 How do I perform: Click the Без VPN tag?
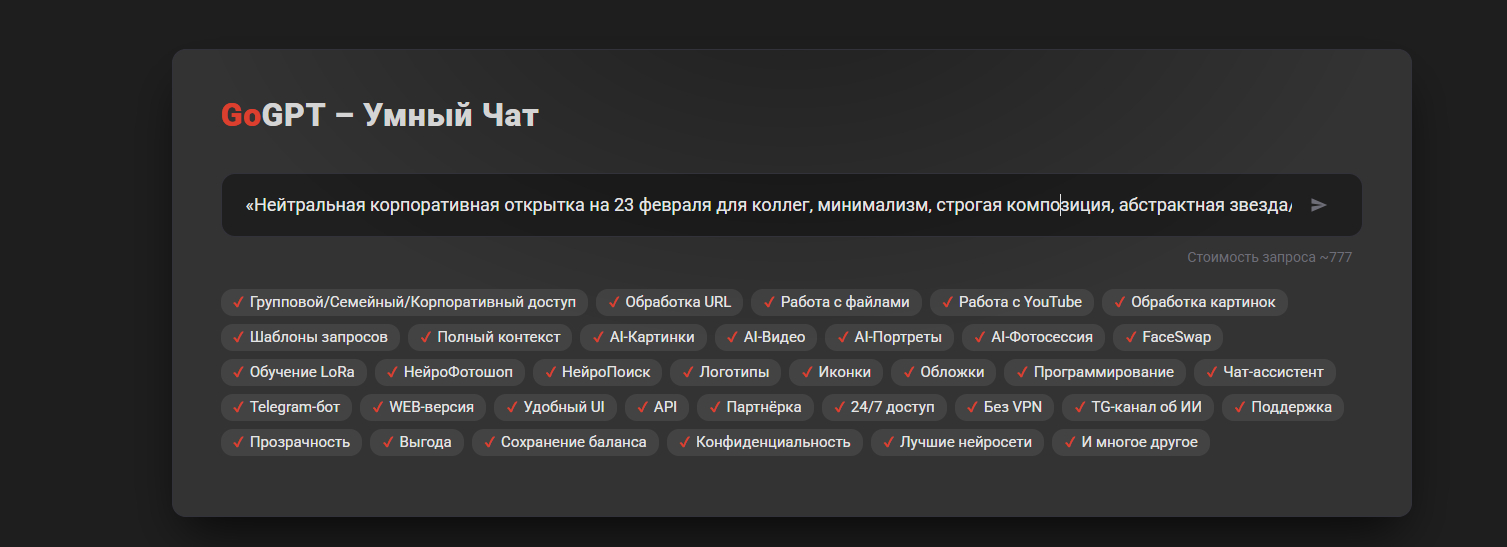(x=1004, y=407)
